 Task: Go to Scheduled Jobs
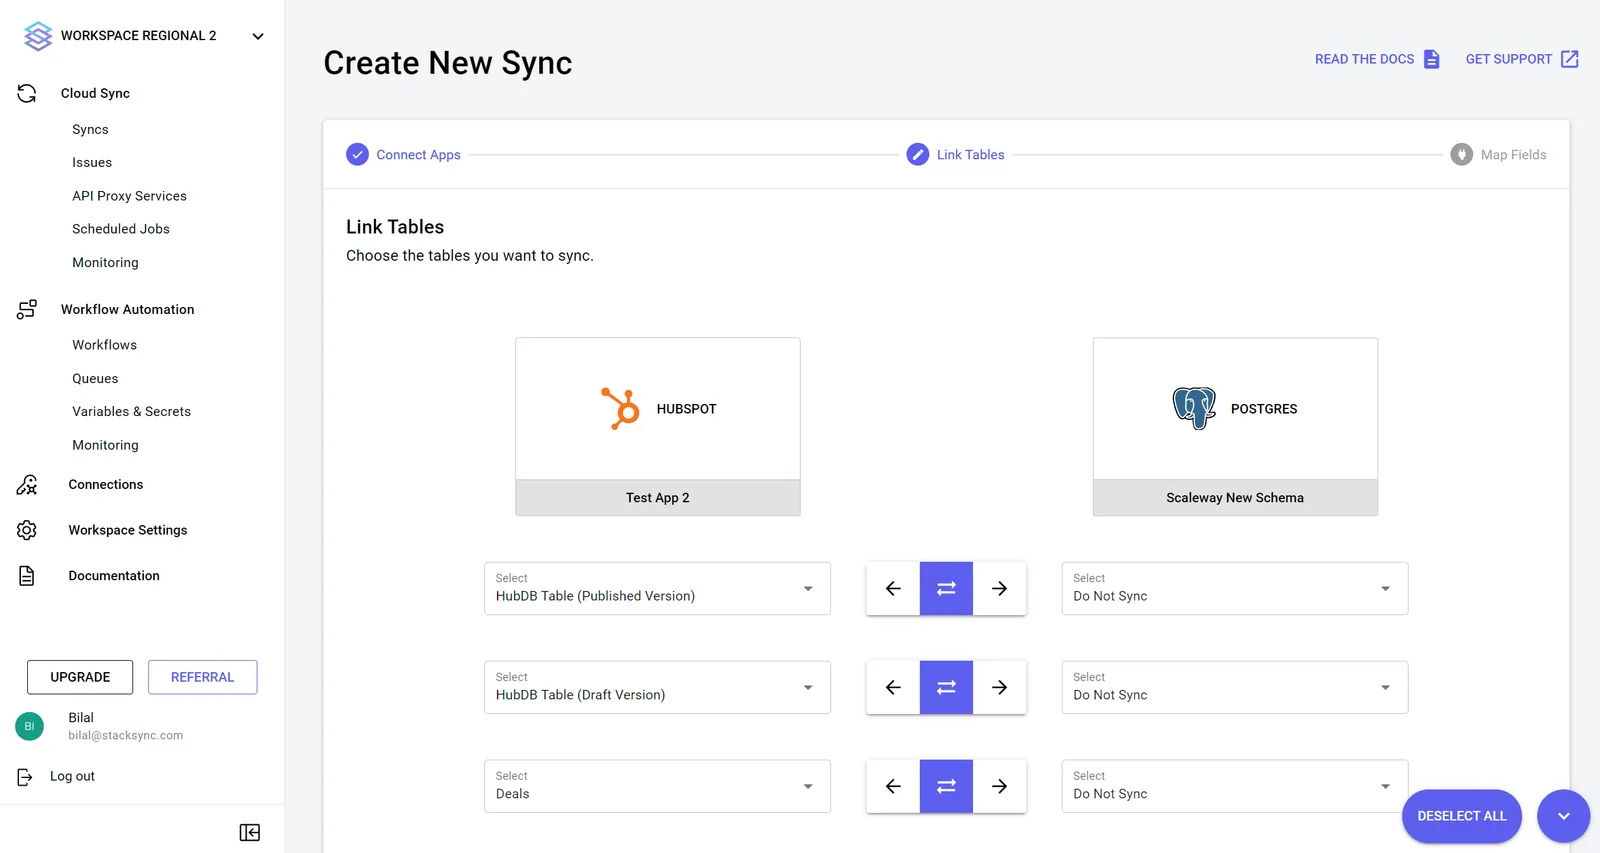pos(121,229)
